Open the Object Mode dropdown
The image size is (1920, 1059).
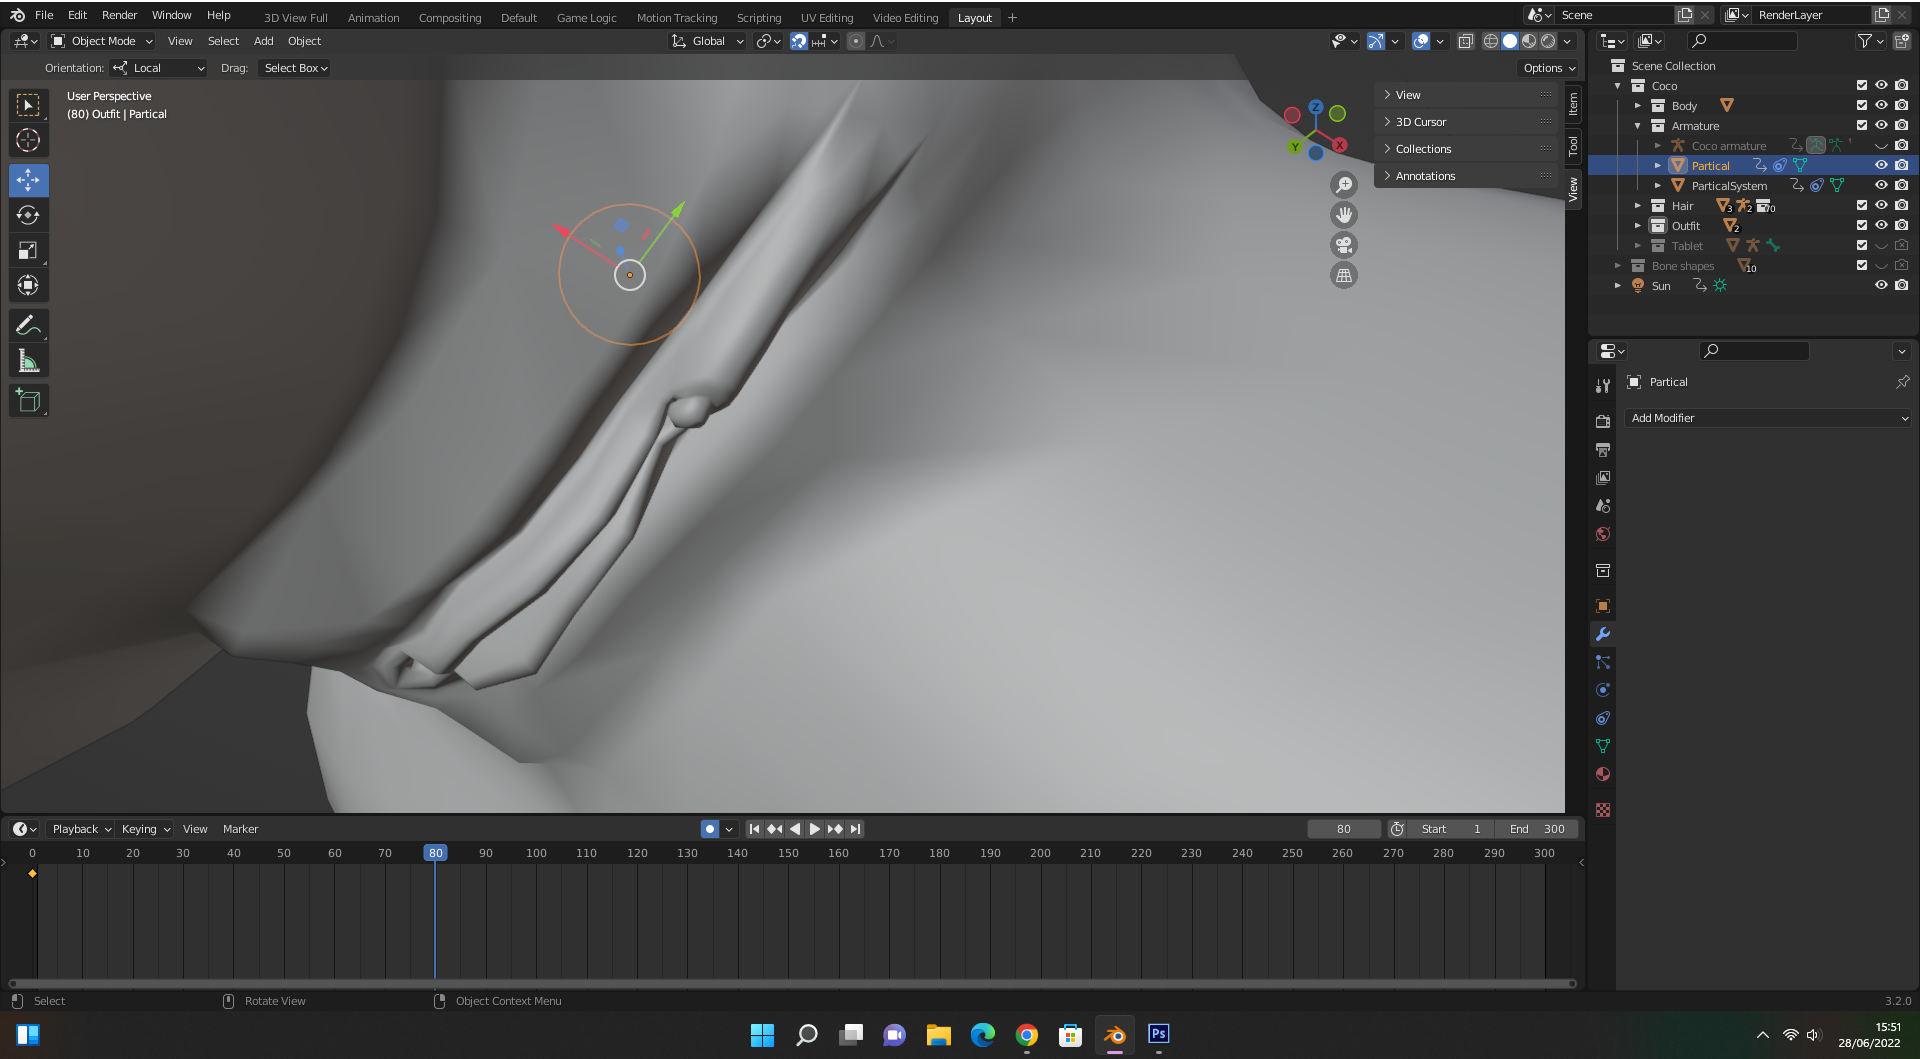103,41
